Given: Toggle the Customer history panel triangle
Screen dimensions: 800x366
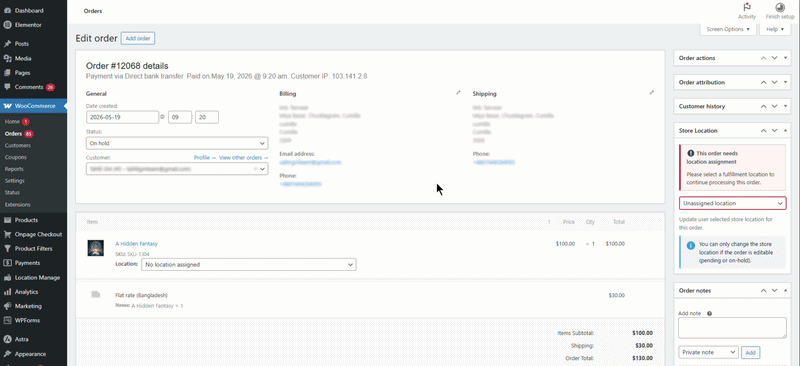Looking at the screenshot, I should tap(785, 106).
